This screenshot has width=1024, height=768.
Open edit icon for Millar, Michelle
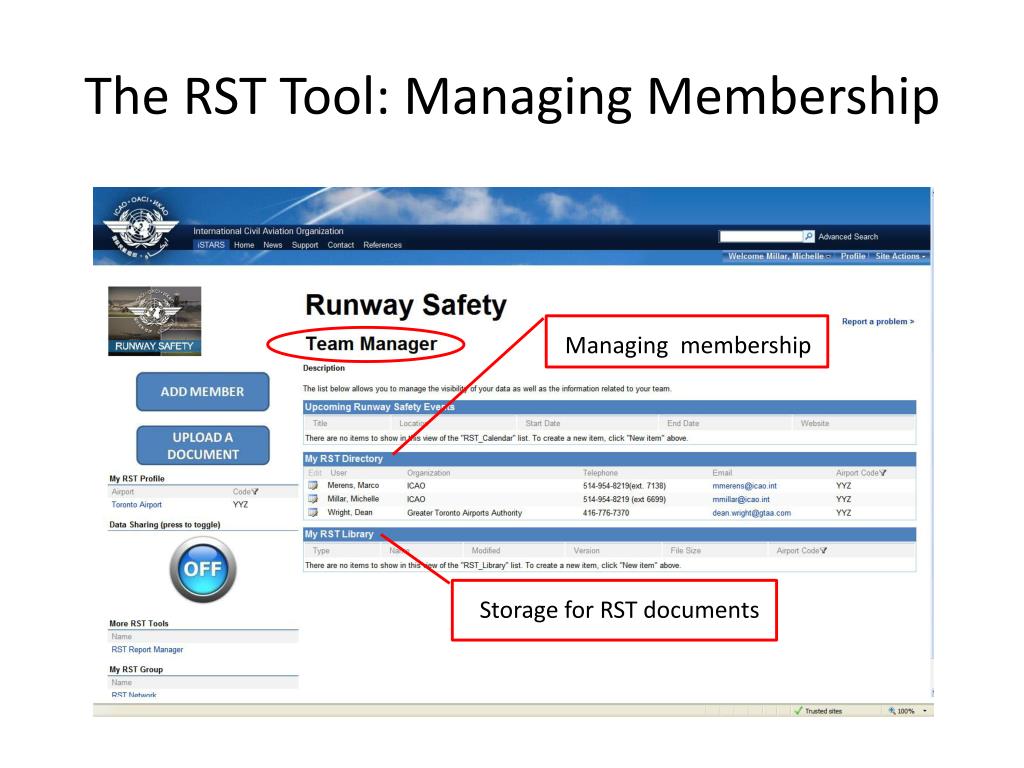click(x=313, y=499)
